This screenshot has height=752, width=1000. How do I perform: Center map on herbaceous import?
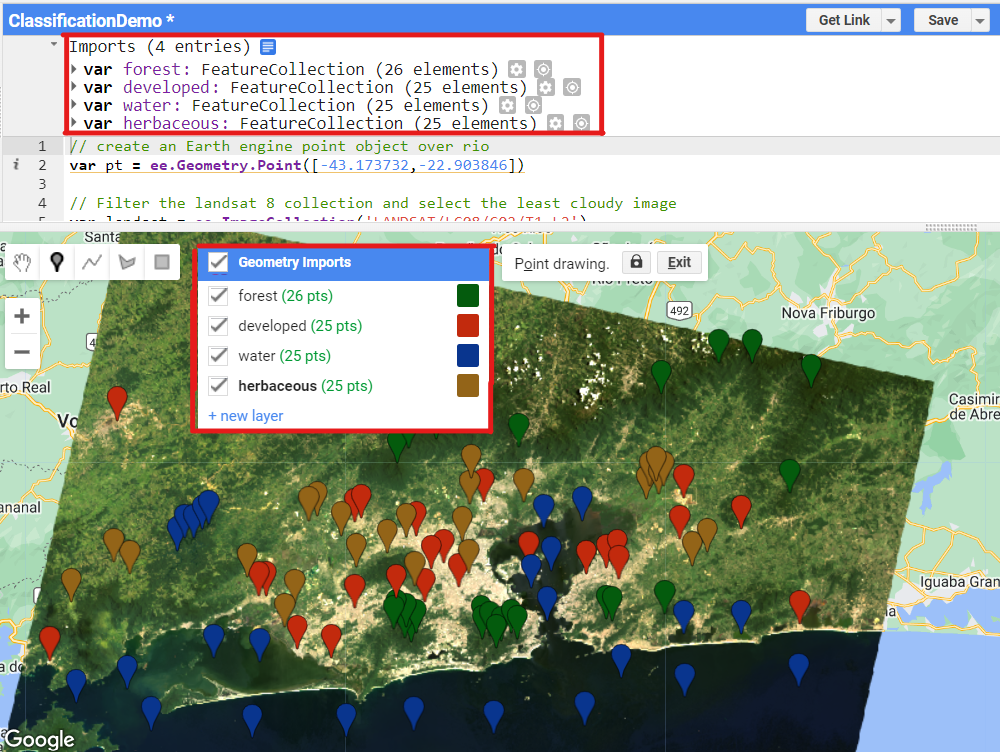pos(581,123)
